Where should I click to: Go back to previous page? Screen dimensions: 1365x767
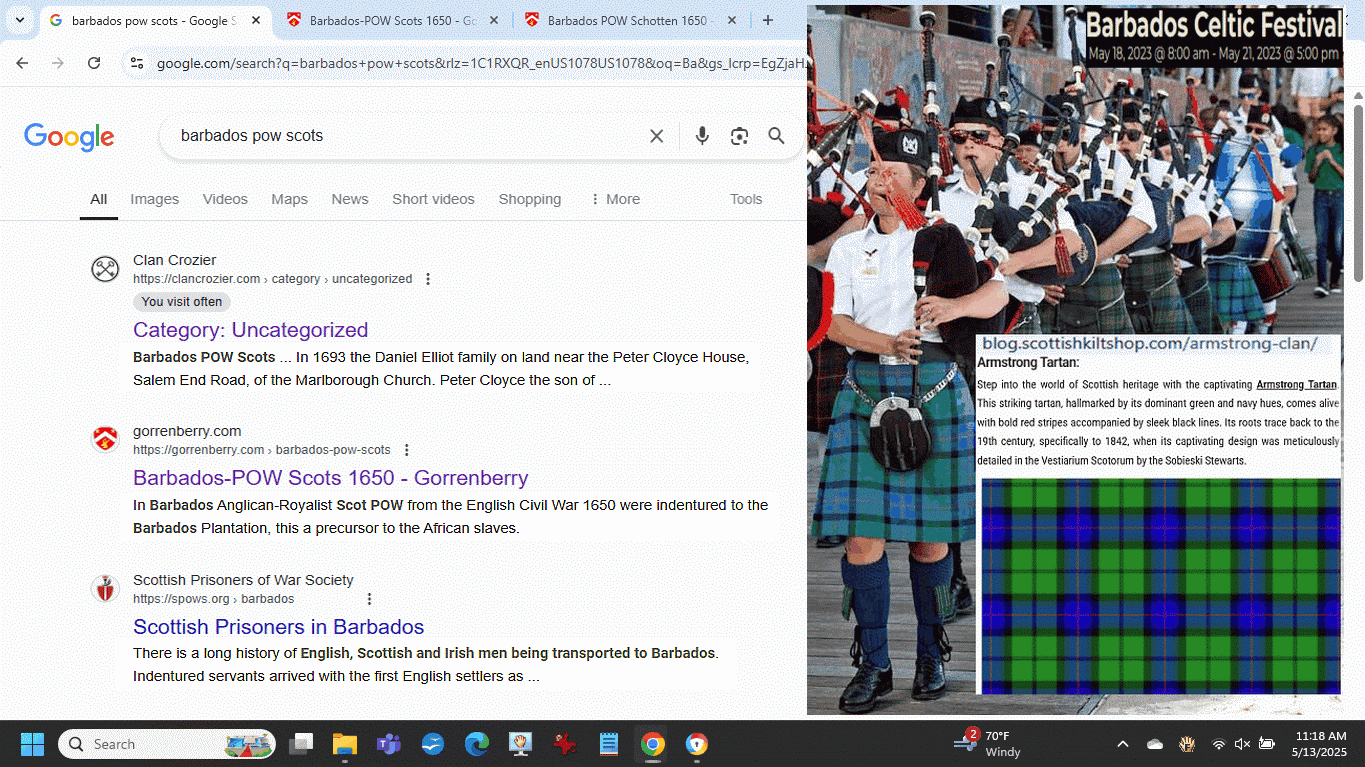click(22, 63)
